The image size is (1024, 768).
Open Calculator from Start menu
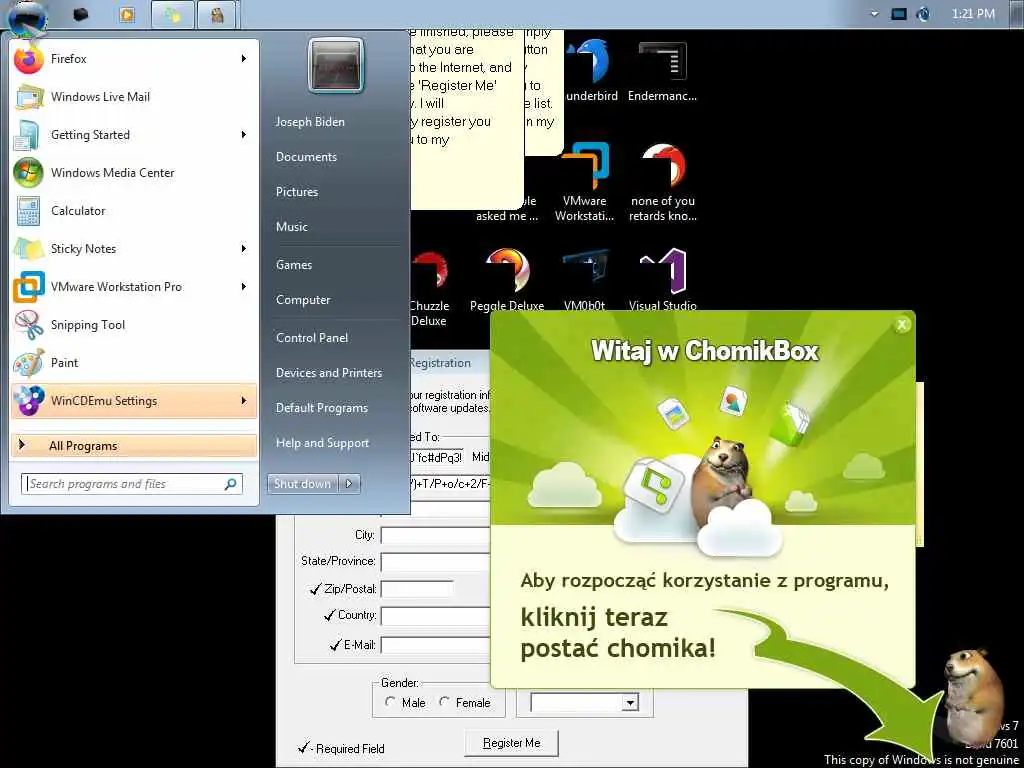134,210
